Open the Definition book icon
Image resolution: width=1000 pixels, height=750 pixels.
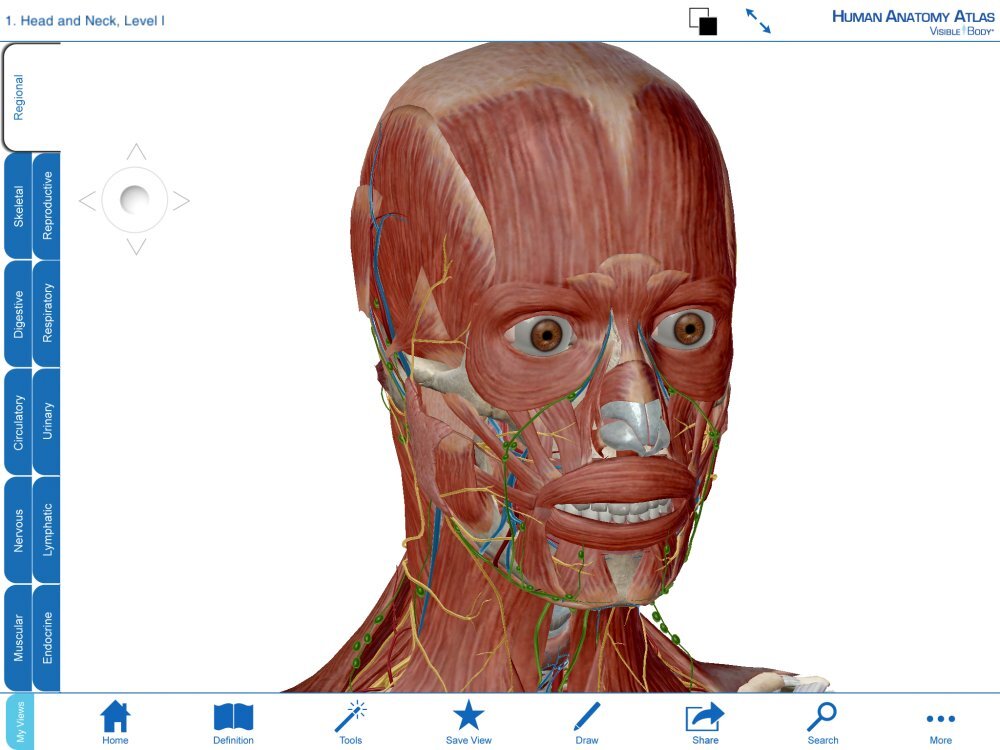(234, 718)
